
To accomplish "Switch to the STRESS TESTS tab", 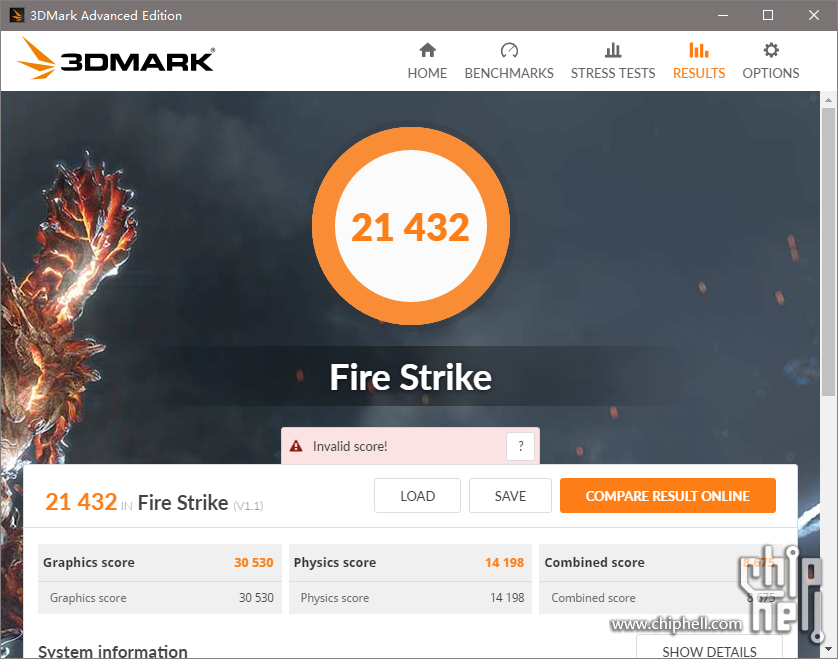I will 612,73.
